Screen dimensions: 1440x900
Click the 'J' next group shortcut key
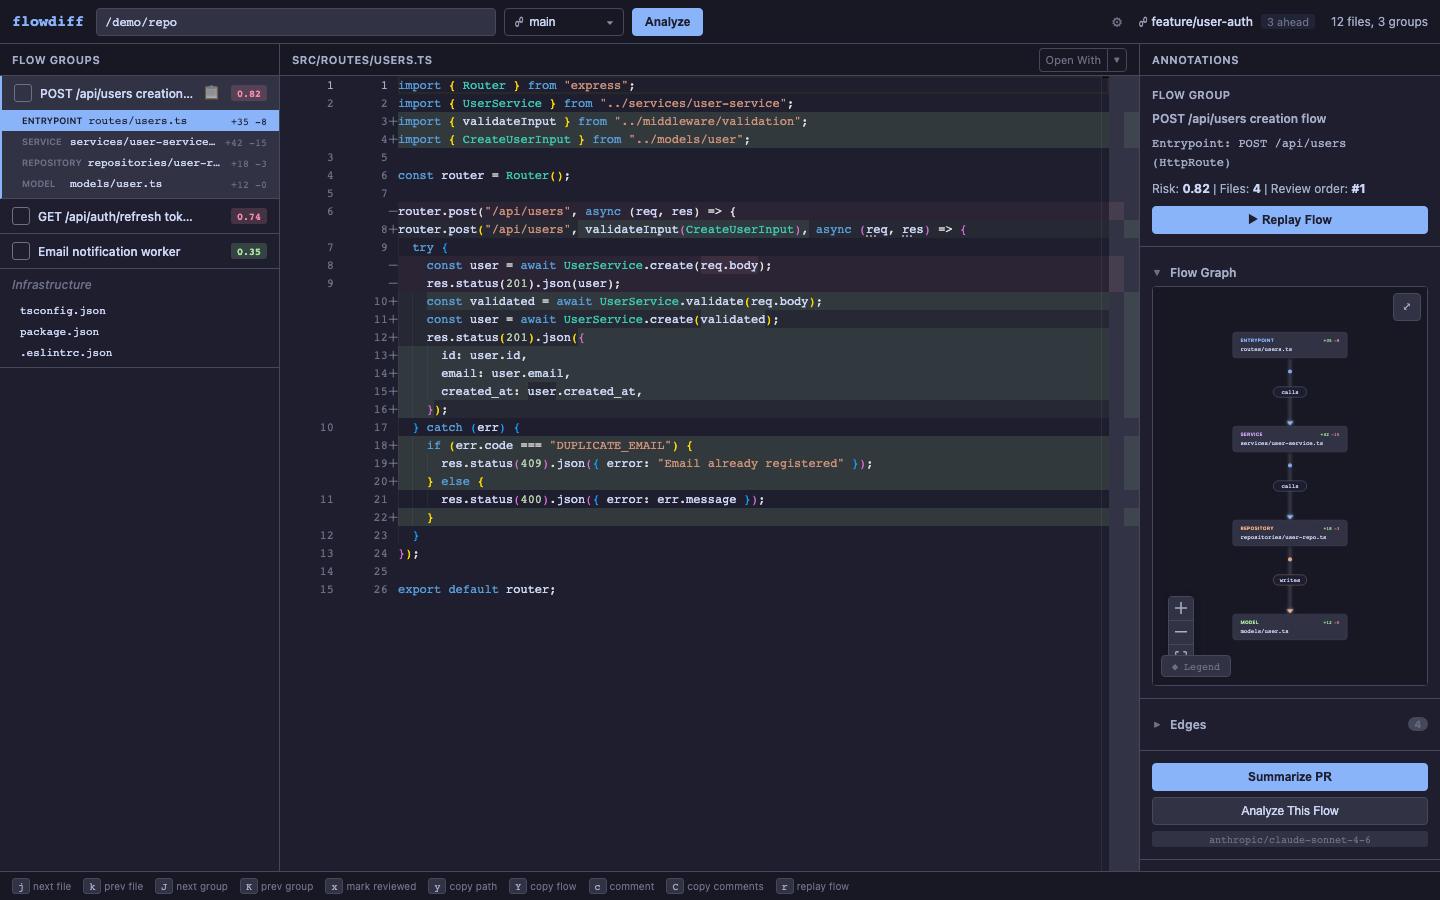pos(164,886)
